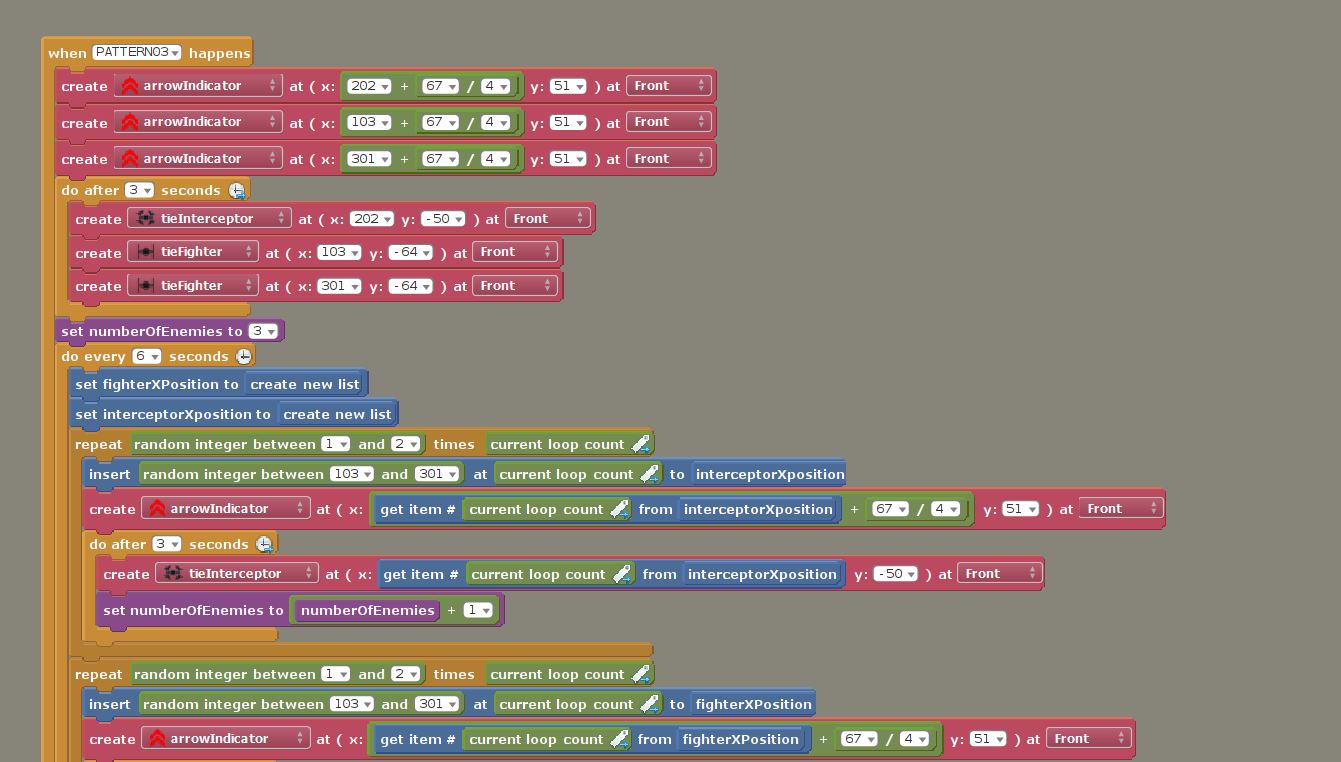Click 'set numberOfEnemies to' label above 'do every'

[152, 331]
